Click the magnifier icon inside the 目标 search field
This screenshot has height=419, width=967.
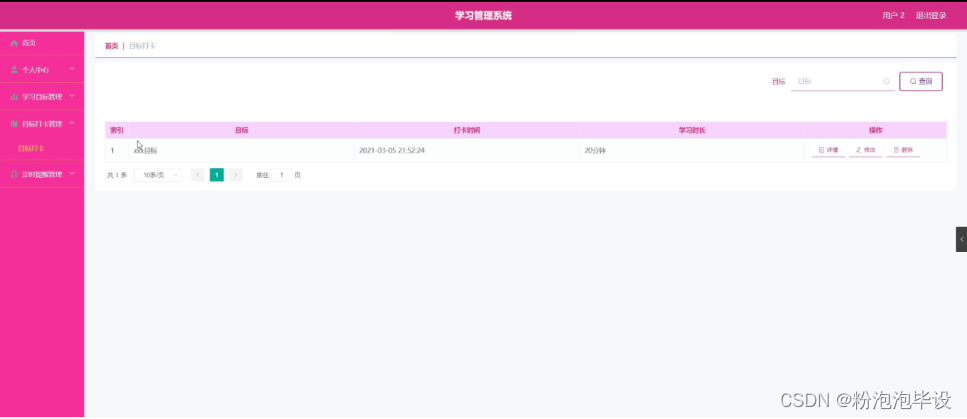886,81
